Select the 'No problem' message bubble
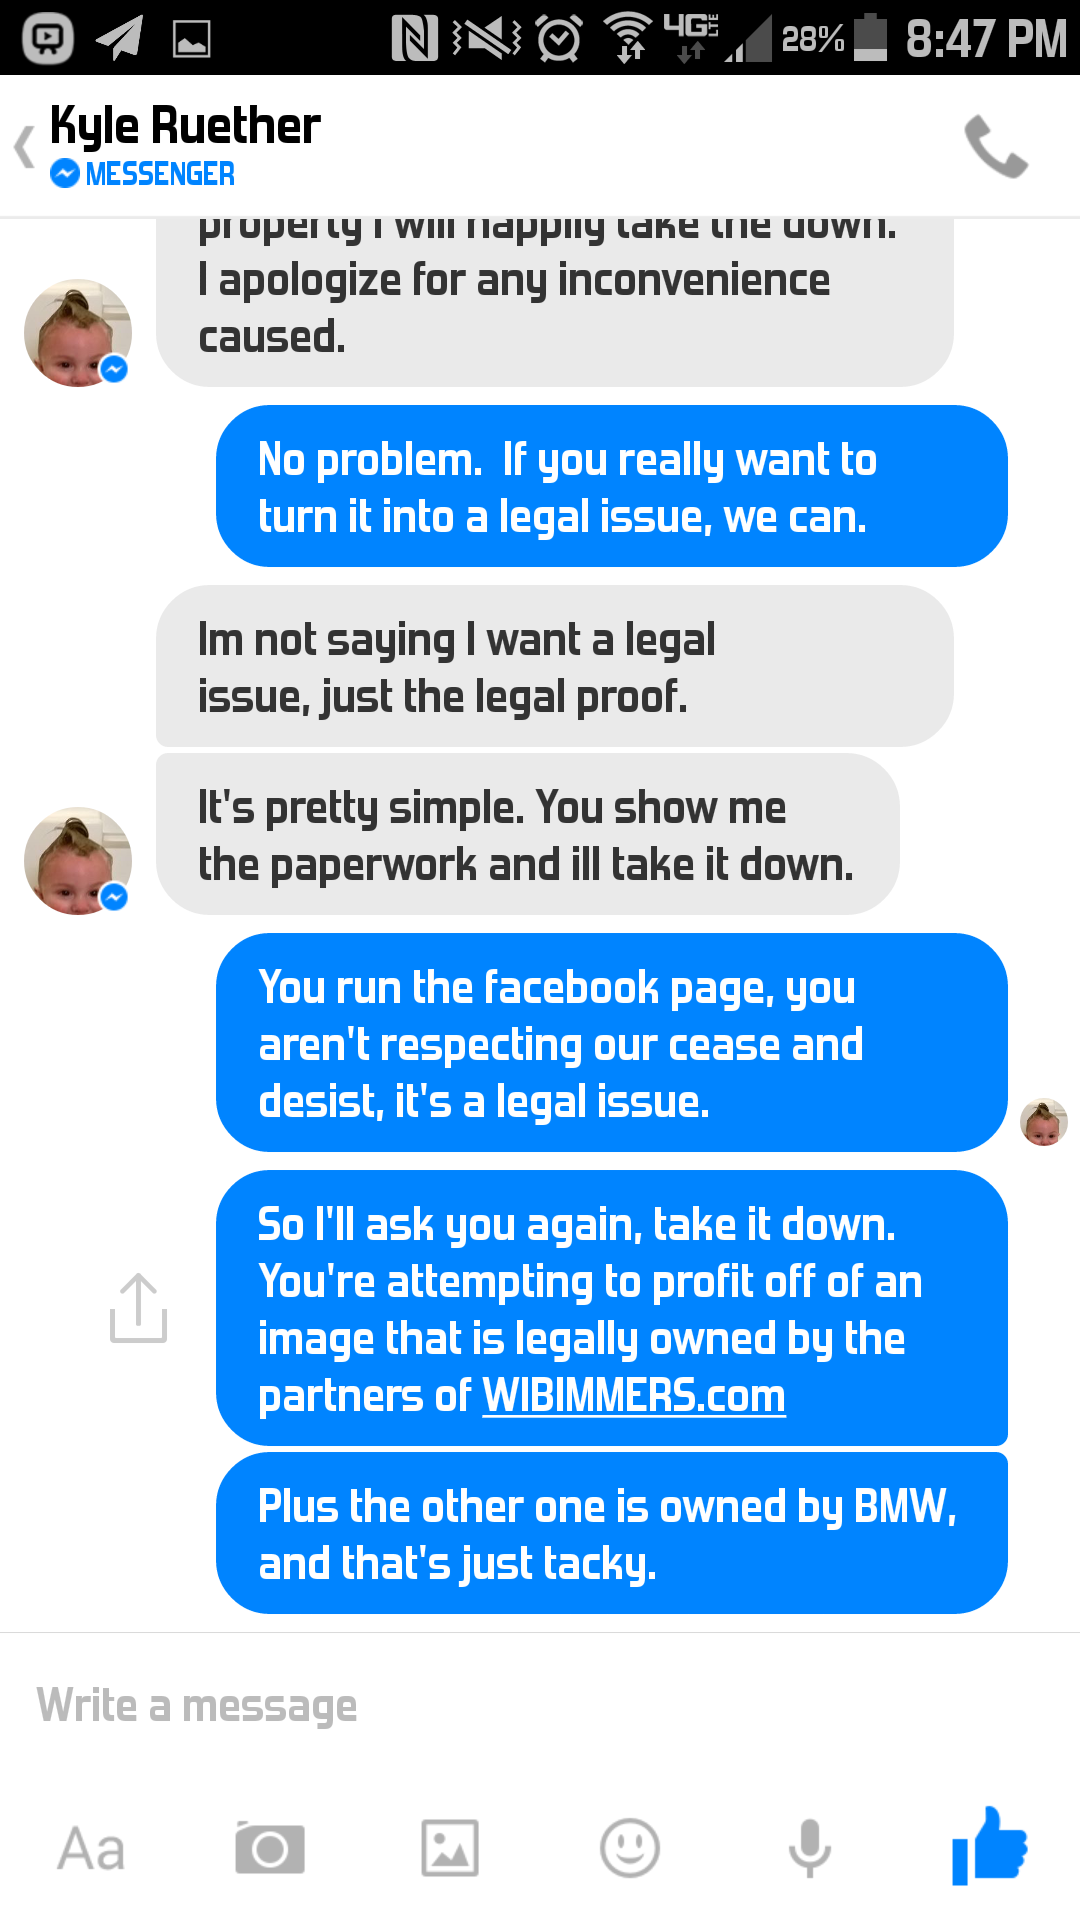Image resolution: width=1080 pixels, height=1920 pixels. click(x=612, y=486)
